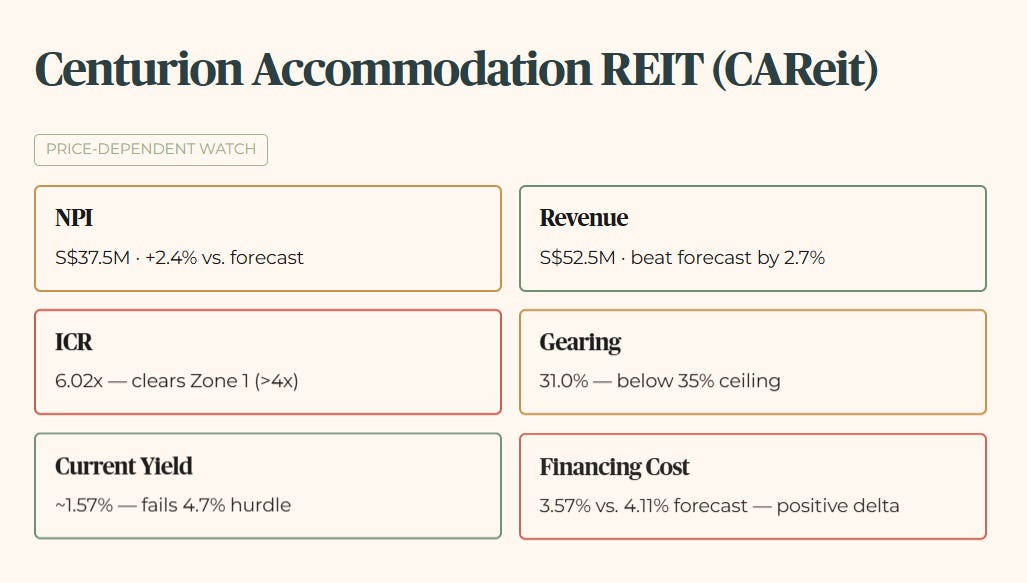Click the Financing Cost heading
1027x583 pixels.
pyautogui.click(x=614, y=467)
